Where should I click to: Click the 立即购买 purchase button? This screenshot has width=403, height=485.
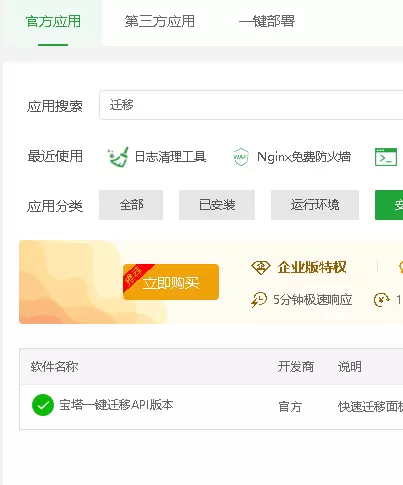pyautogui.click(x=171, y=282)
